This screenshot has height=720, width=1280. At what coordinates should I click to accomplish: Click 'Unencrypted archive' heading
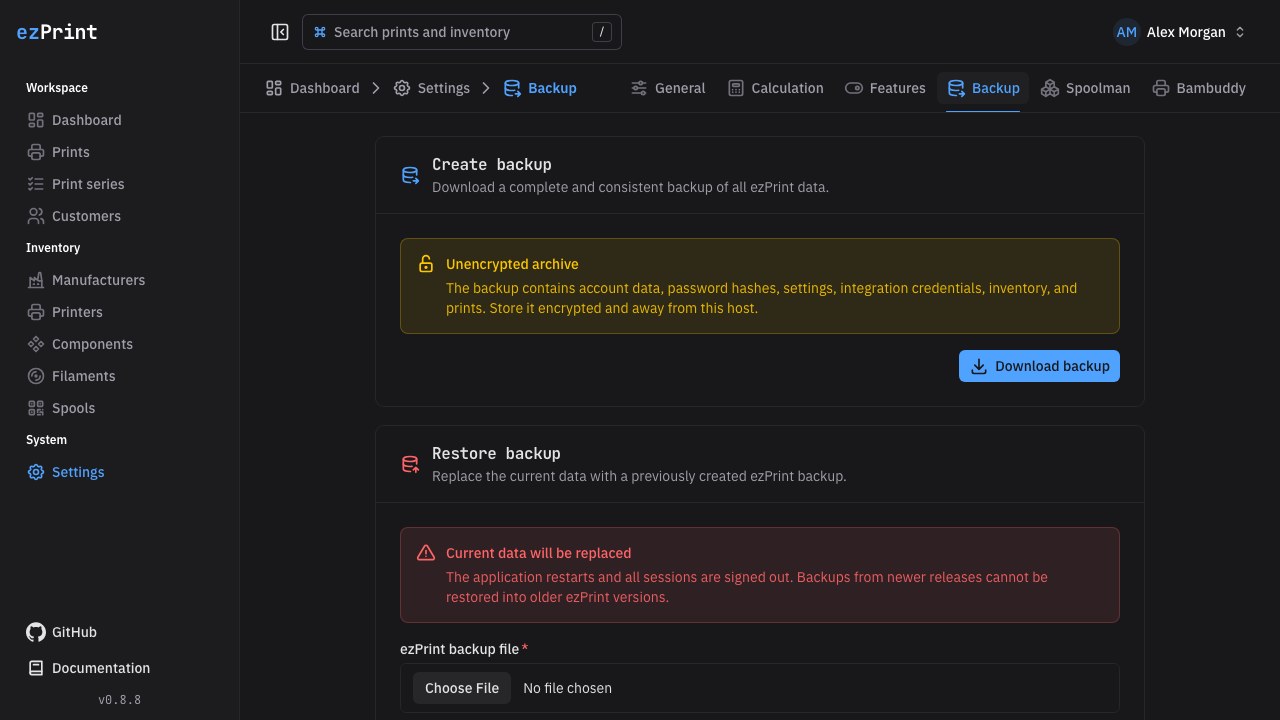(512, 264)
